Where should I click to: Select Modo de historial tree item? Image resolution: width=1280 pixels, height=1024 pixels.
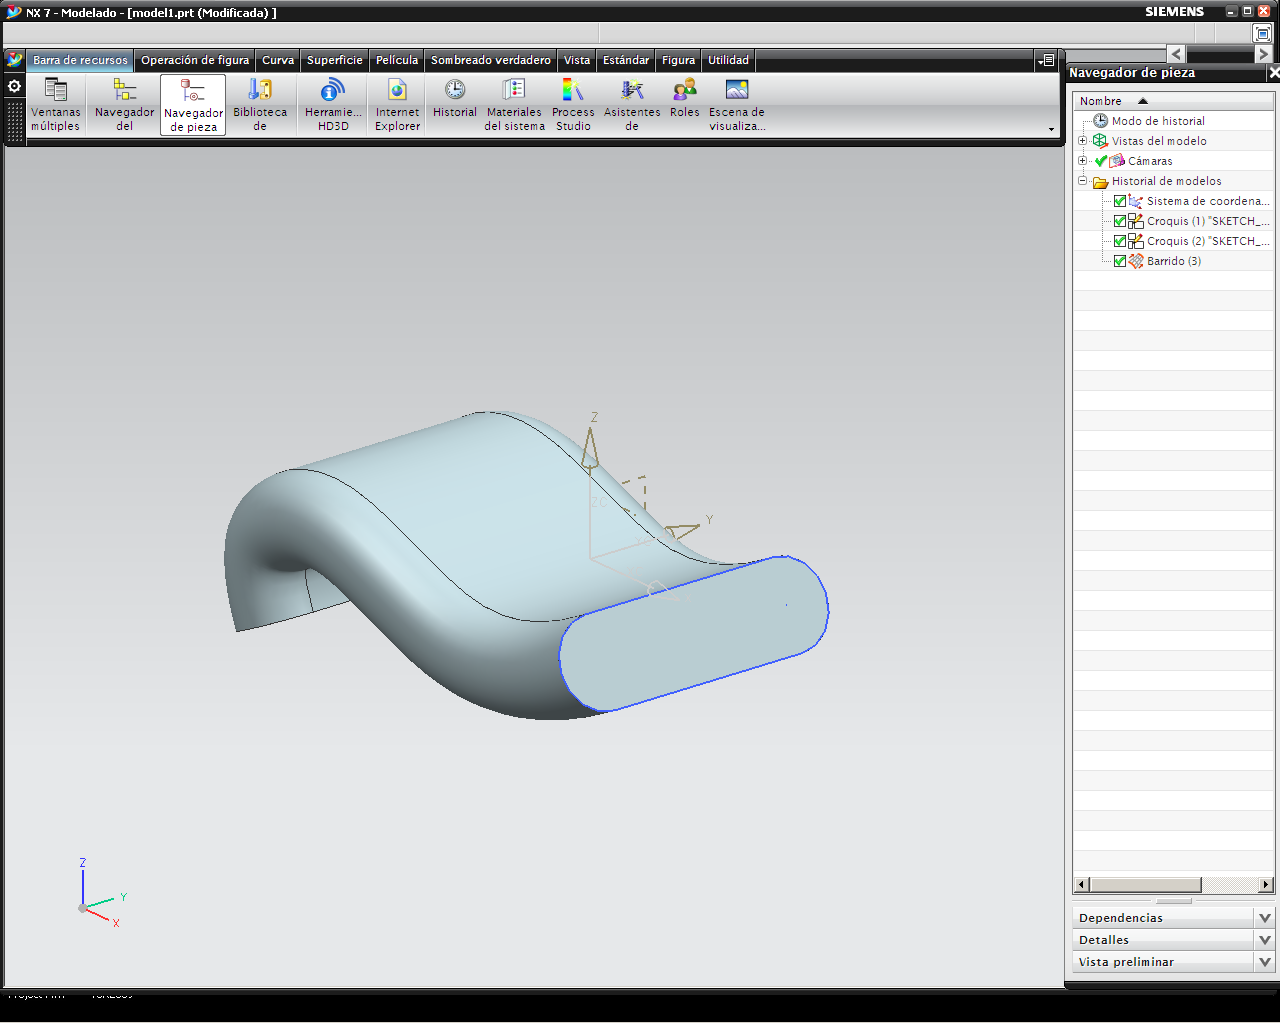1158,121
